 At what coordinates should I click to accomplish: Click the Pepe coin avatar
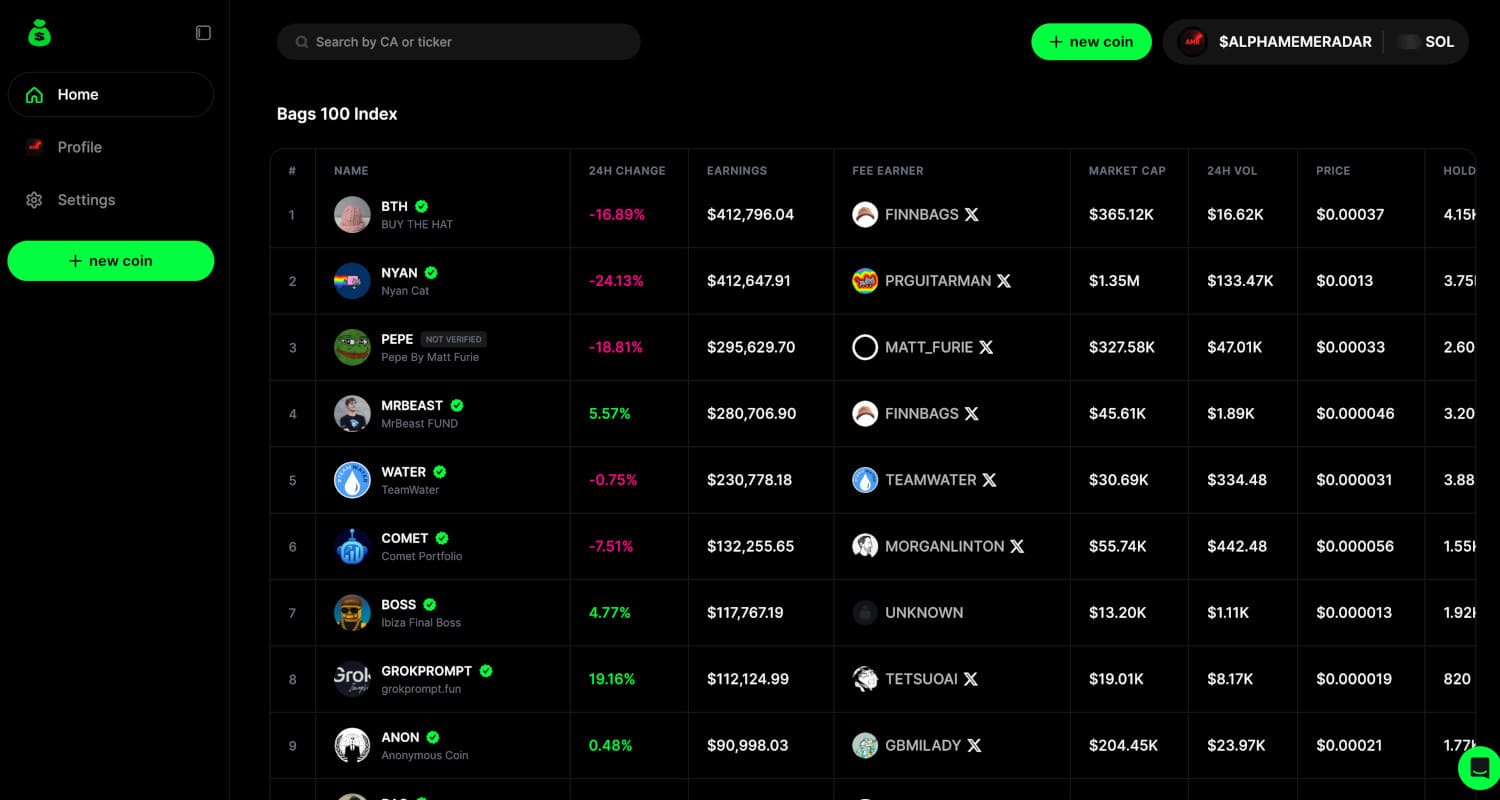click(x=352, y=347)
